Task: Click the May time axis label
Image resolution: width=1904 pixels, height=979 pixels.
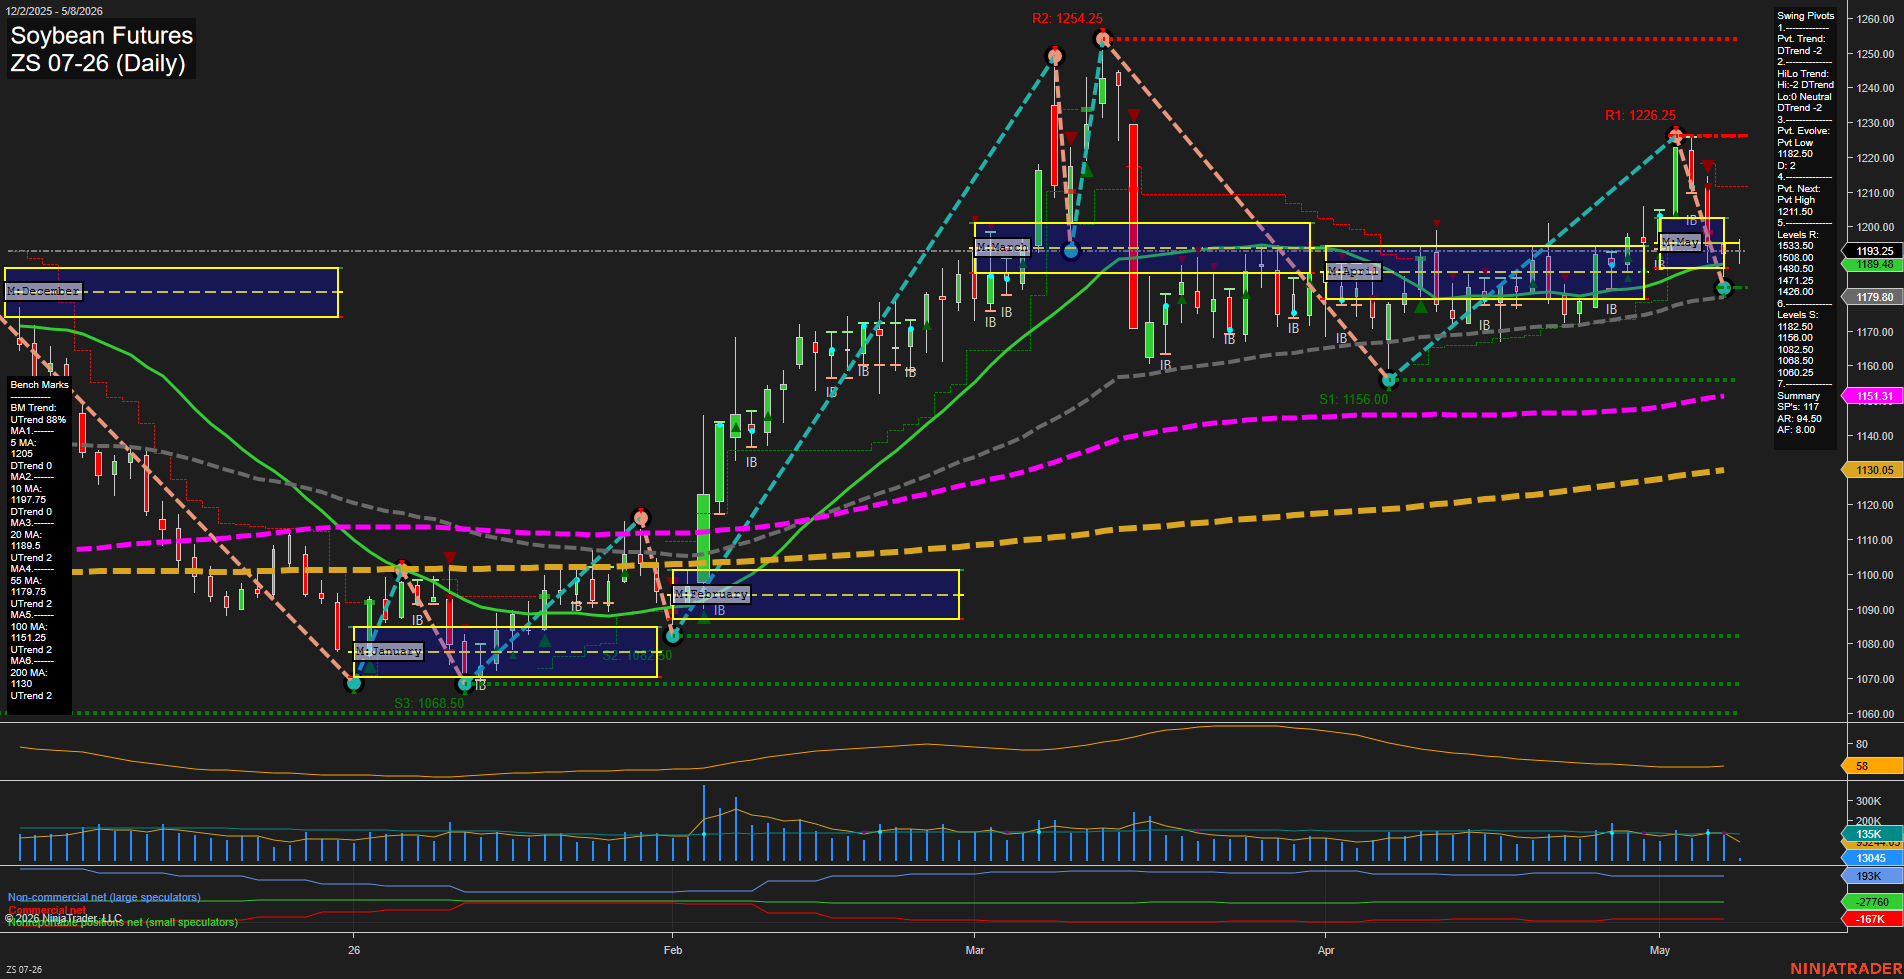Action: click(1660, 950)
